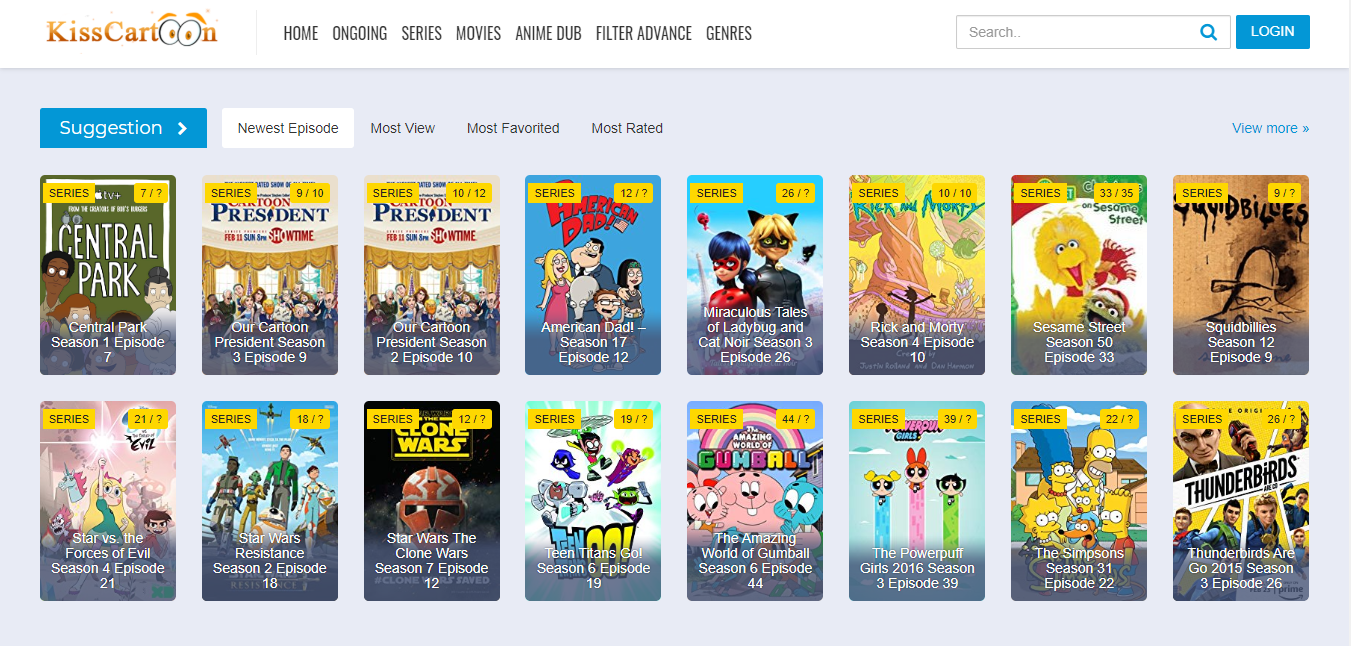This screenshot has height=646, width=1351.
Task: Click the 18 / ? badge on Star Wars Resistance
Action: [311, 419]
